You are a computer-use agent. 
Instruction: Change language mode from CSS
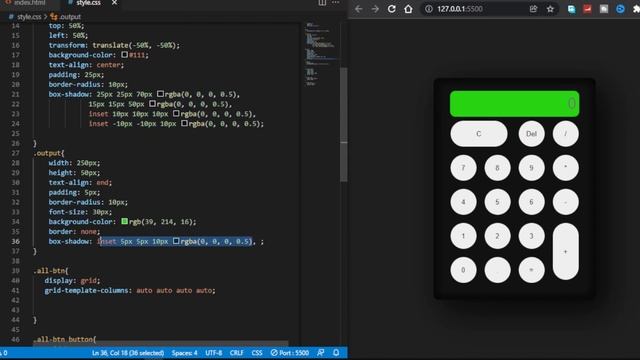(257, 353)
